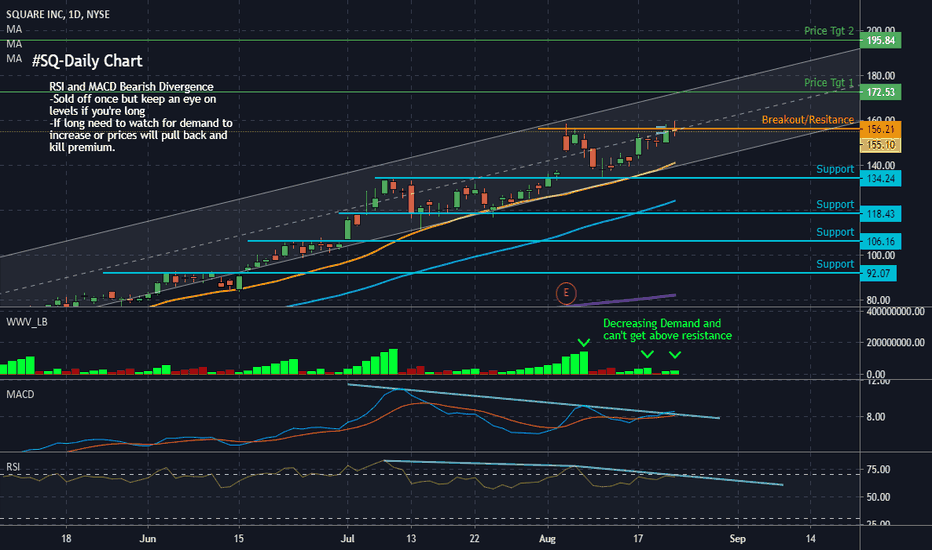This screenshot has width=932, height=550.
Task: Click the 22 date on the time axis
Action: click(x=474, y=539)
